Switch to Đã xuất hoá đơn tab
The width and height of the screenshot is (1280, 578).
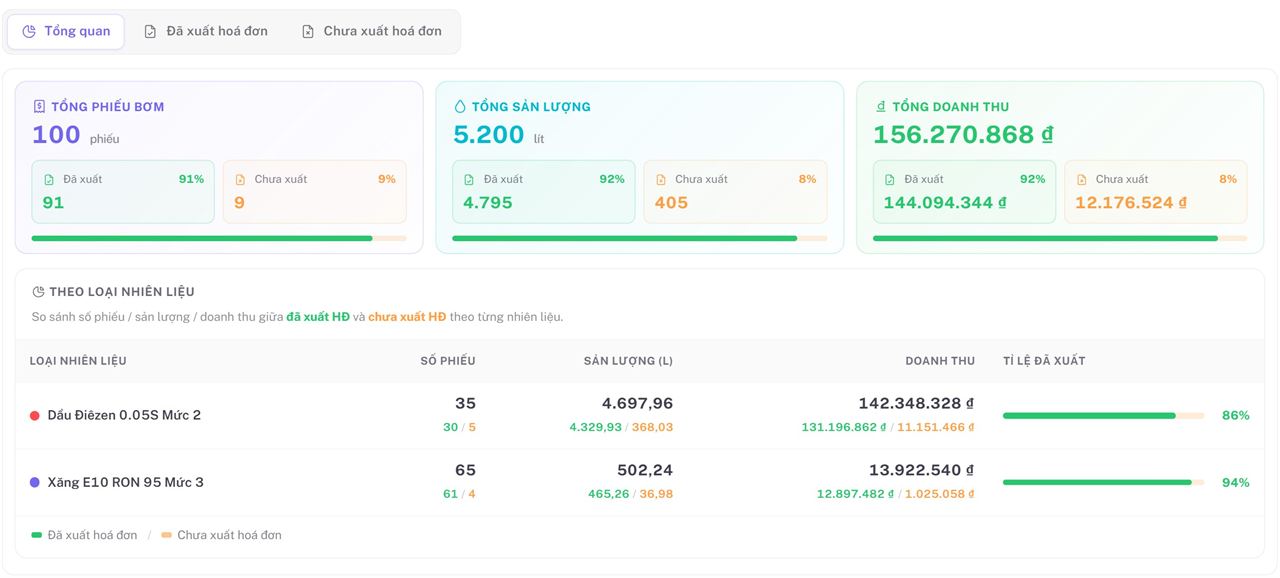(206, 31)
